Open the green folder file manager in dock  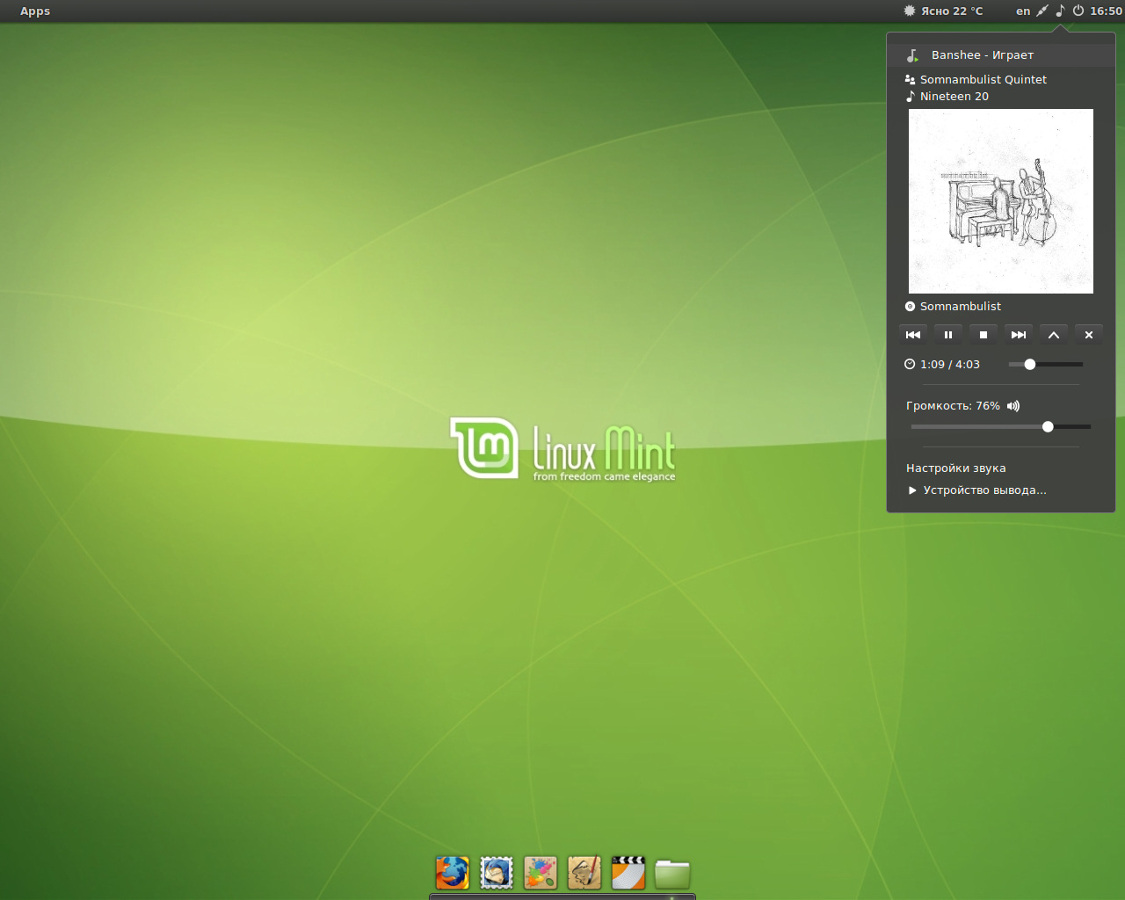tap(672, 875)
